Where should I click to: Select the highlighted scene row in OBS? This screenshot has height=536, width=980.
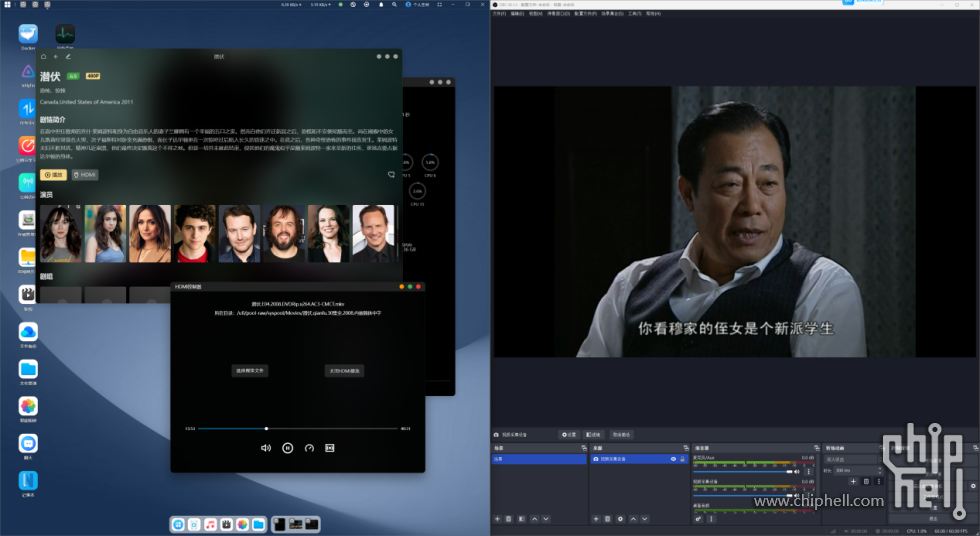[539, 459]
